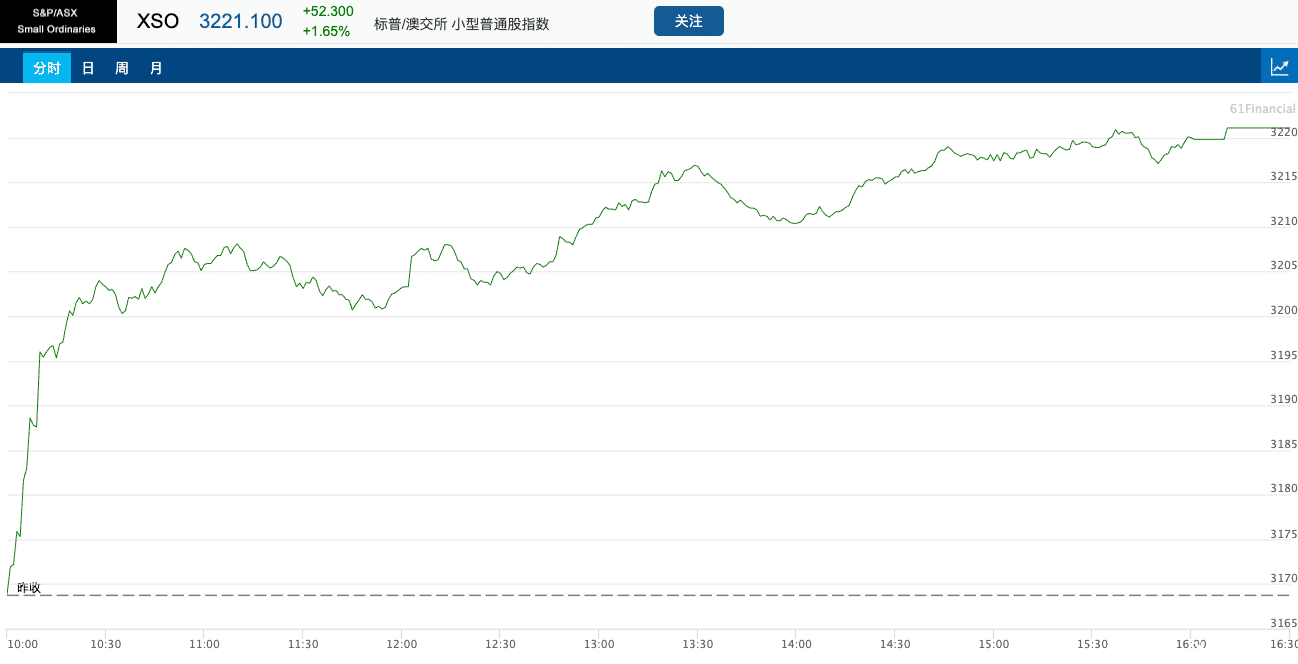Click the 昨收 previous close label
This screenshot has height=664, width=1298.
coord(29,587)
